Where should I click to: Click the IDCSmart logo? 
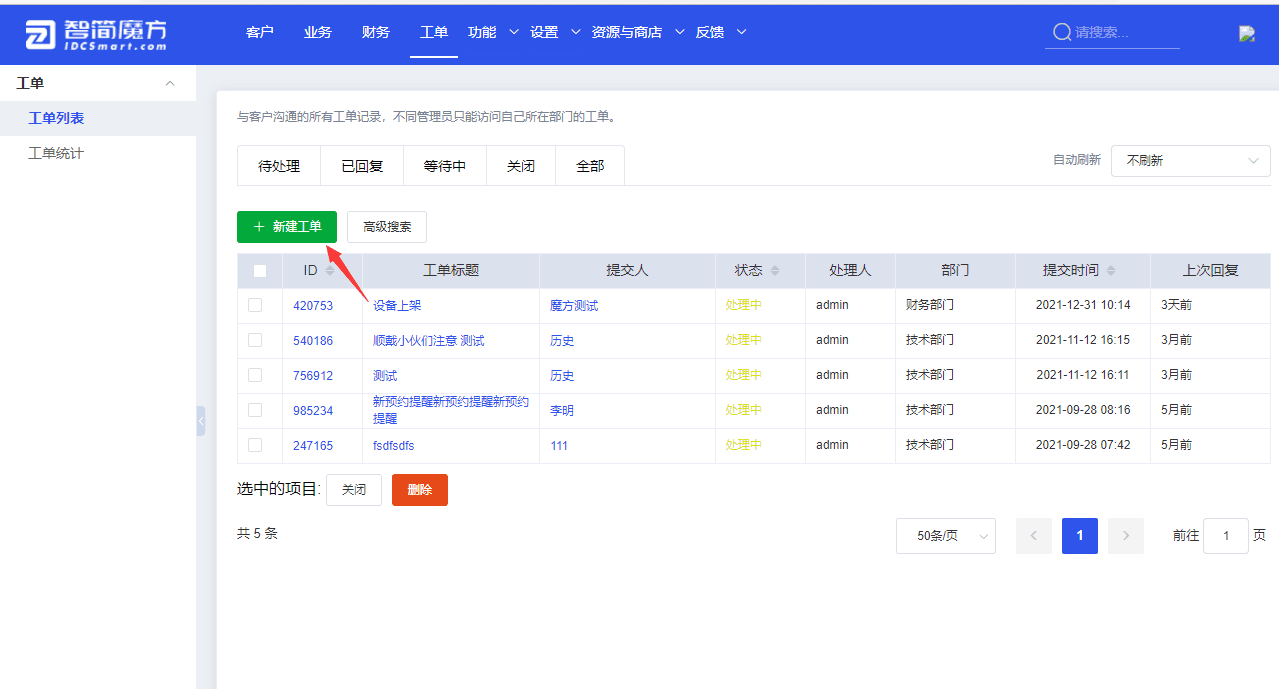coord(96,33)
